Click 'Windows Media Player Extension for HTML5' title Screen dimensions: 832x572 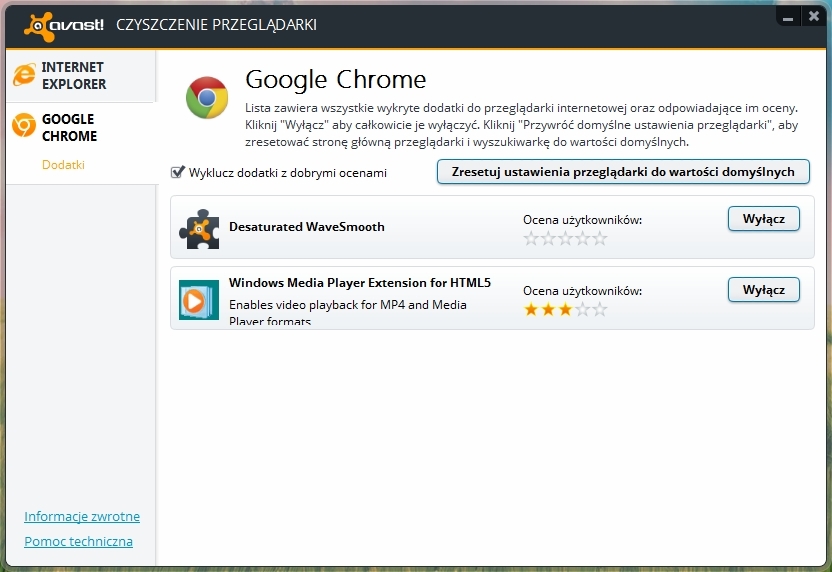click(360, 283)
